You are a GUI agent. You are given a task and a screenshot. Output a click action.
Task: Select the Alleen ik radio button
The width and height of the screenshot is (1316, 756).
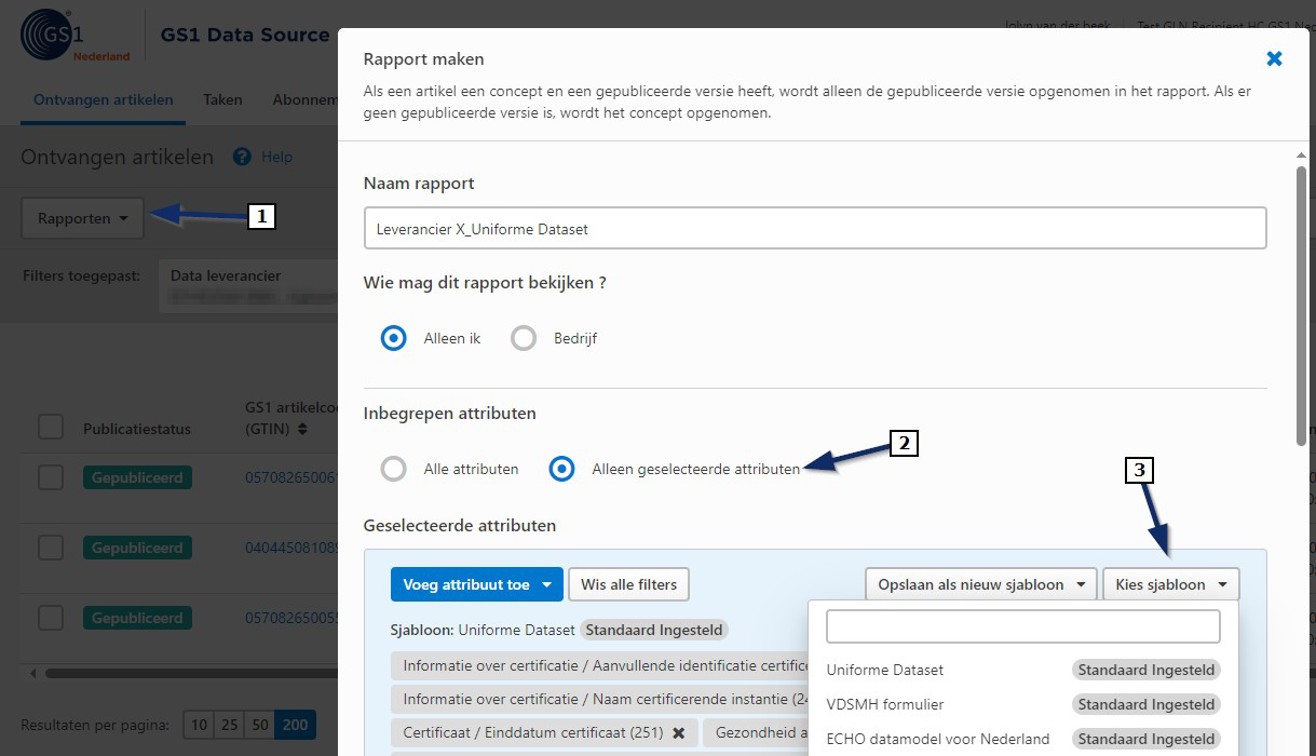pyautogui.click(x=394, y=338)
